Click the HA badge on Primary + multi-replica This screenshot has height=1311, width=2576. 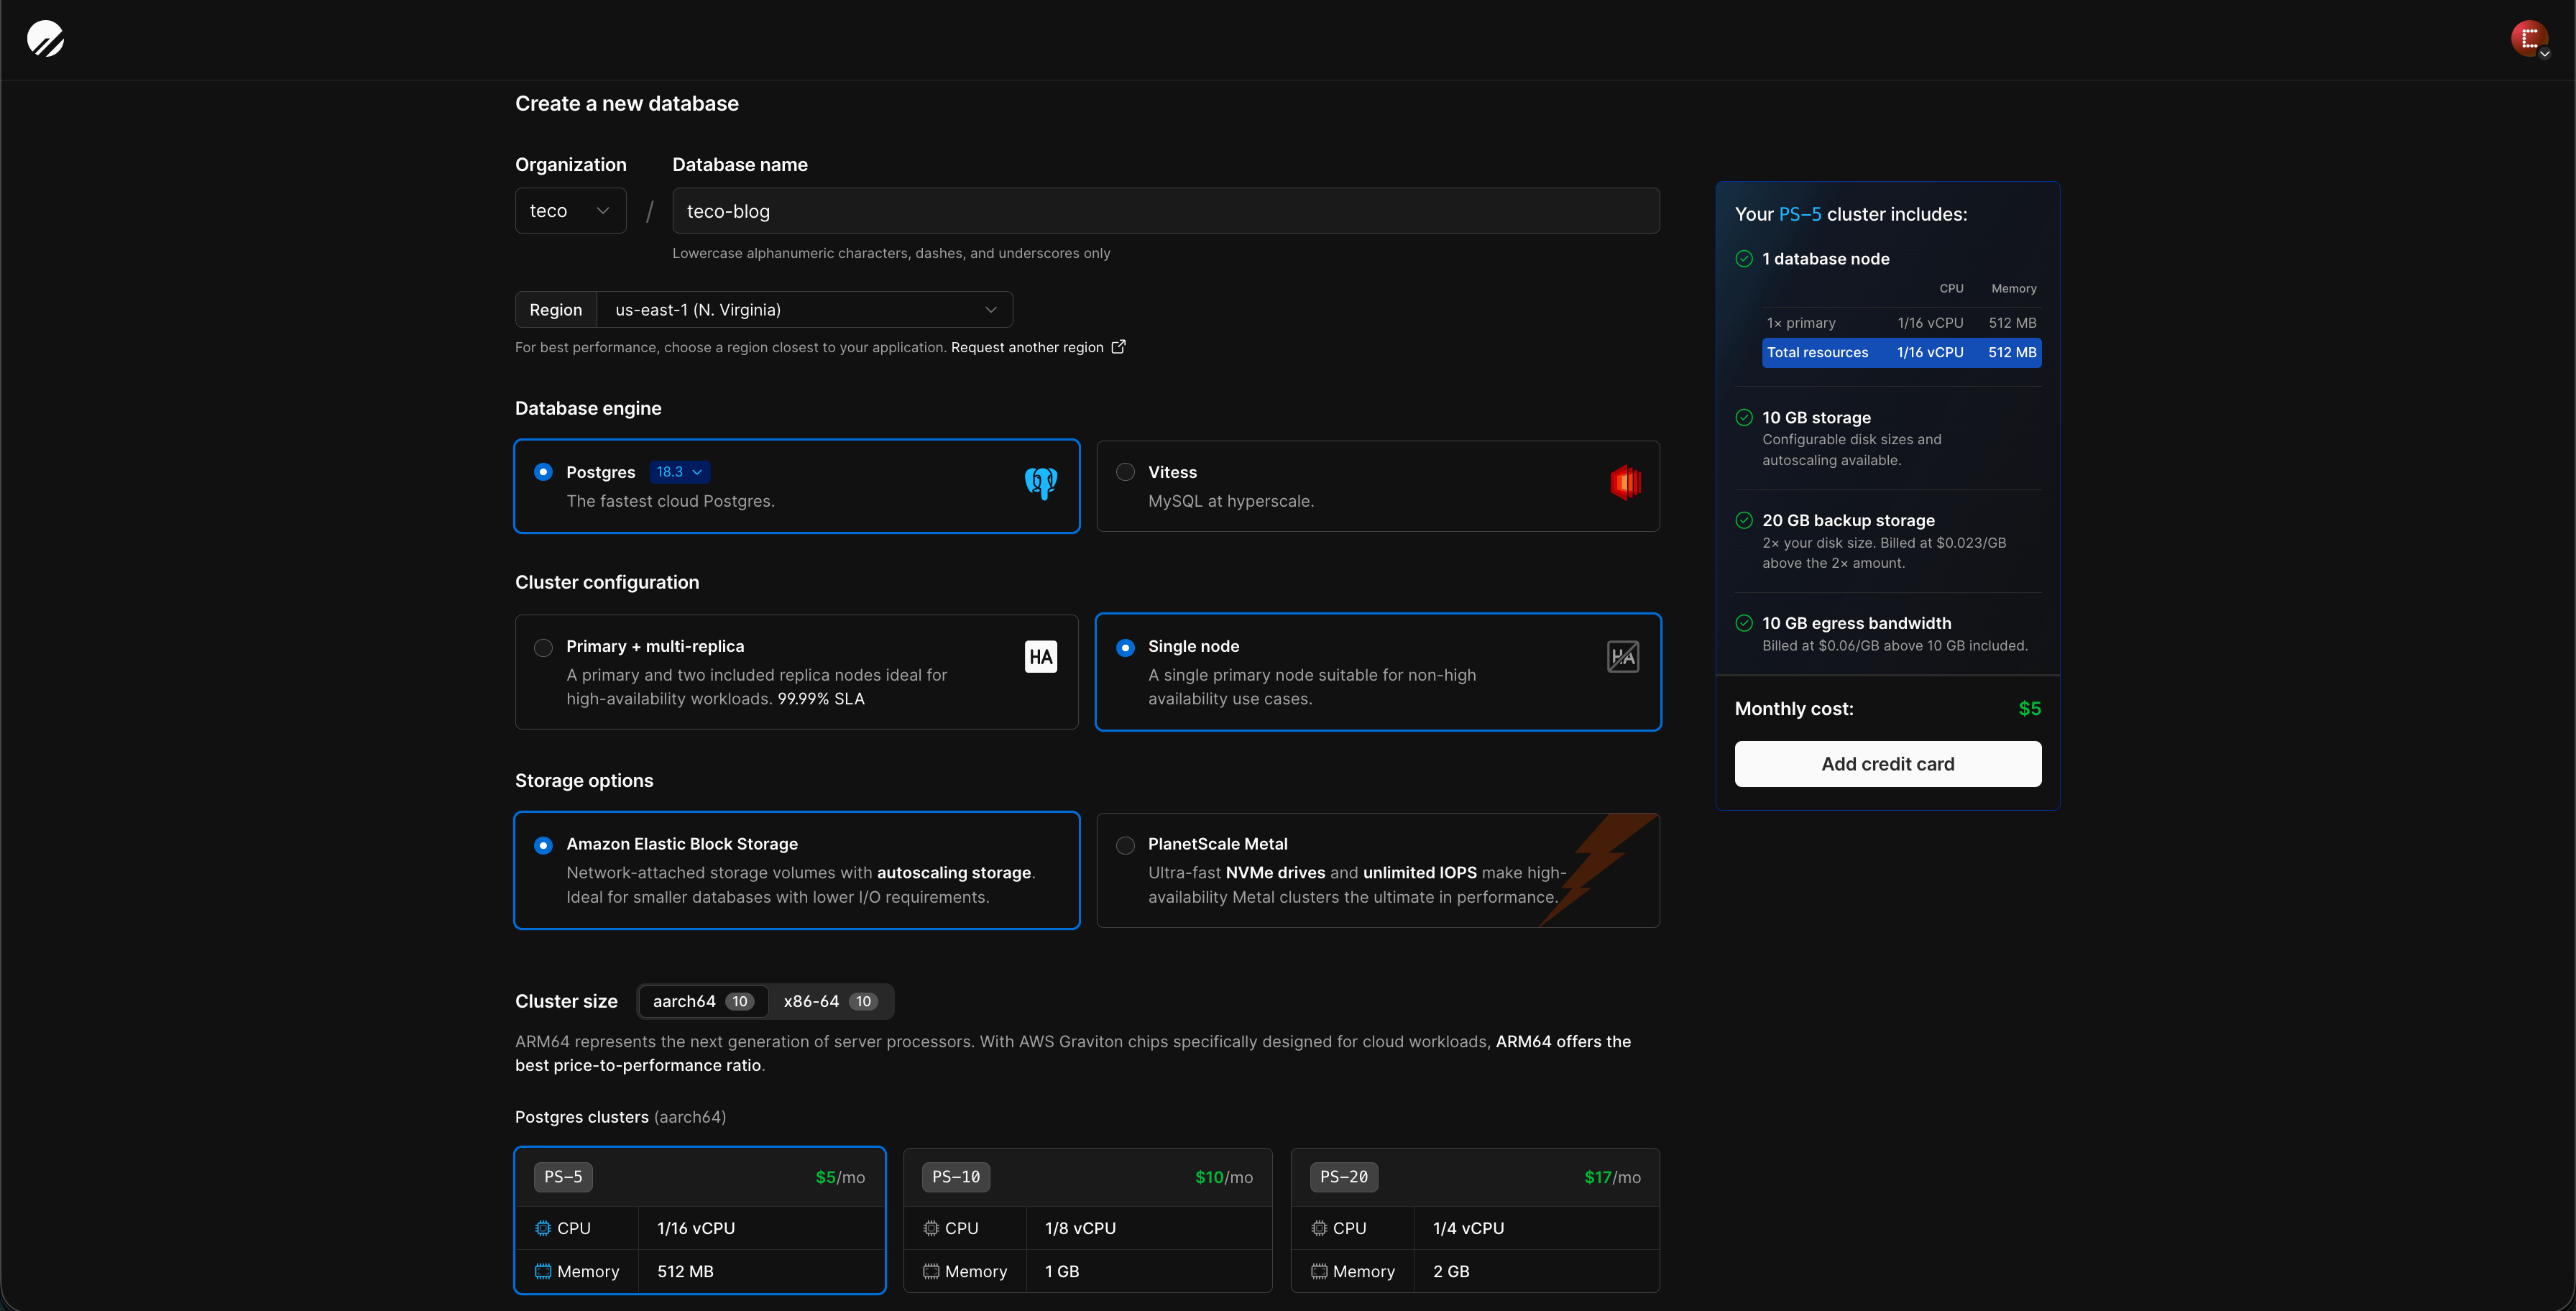click(1040, 656)
